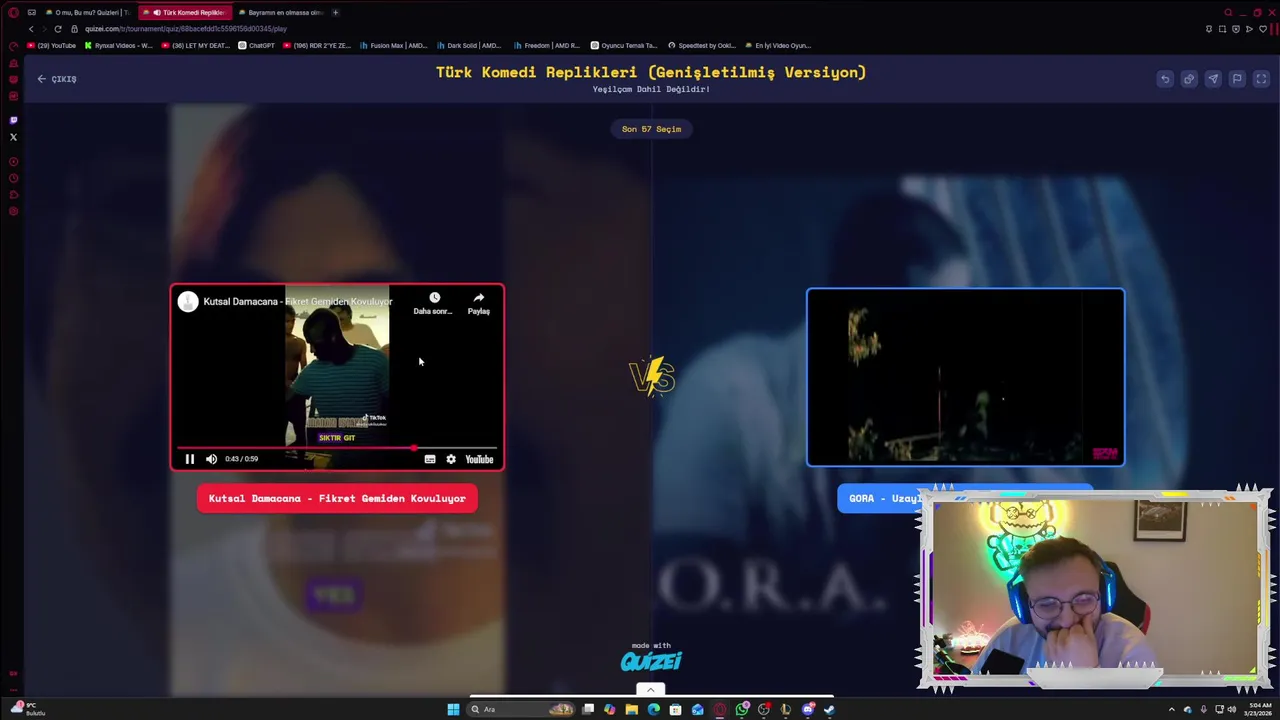Enter fullscreen mode for the quiz
Screen dimensions: 1280x720
pyautogui.click(x=1261, y=79)
